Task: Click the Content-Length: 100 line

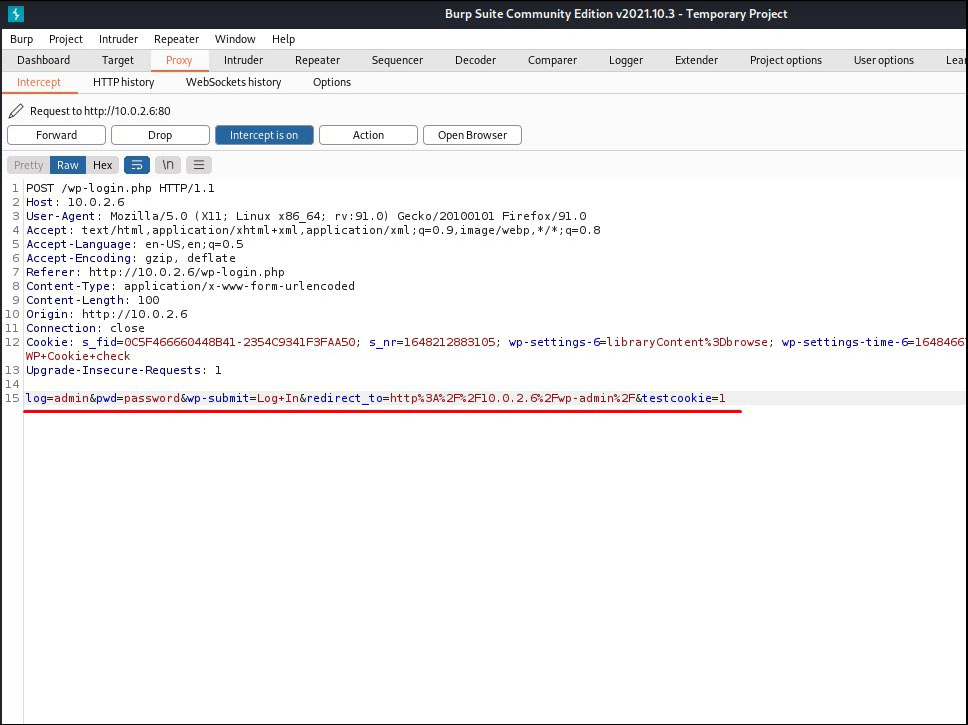Action: click(x=93, y=300)
